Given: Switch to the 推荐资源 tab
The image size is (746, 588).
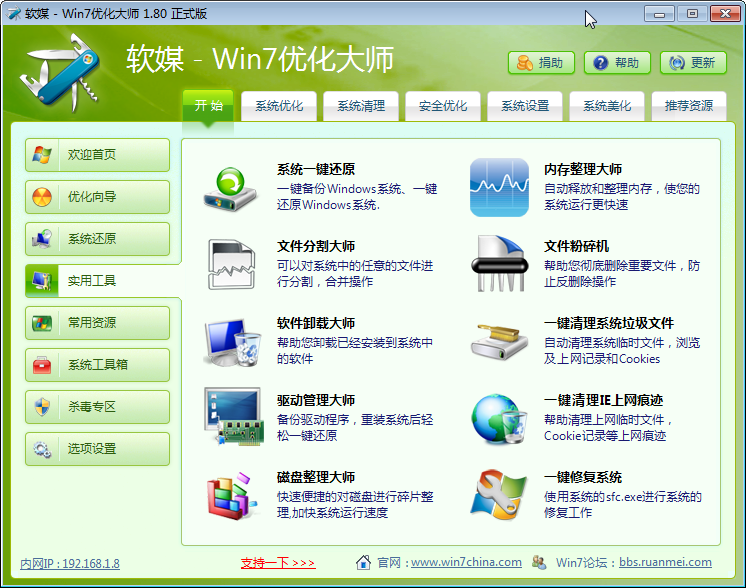Looking at the screenshot, I should pos(689,106).
